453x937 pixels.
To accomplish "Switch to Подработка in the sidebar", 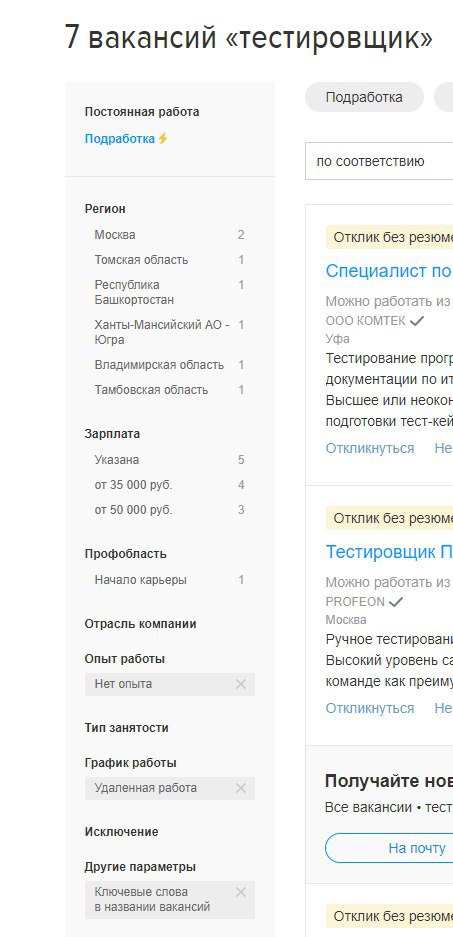I will click(120, 139).
